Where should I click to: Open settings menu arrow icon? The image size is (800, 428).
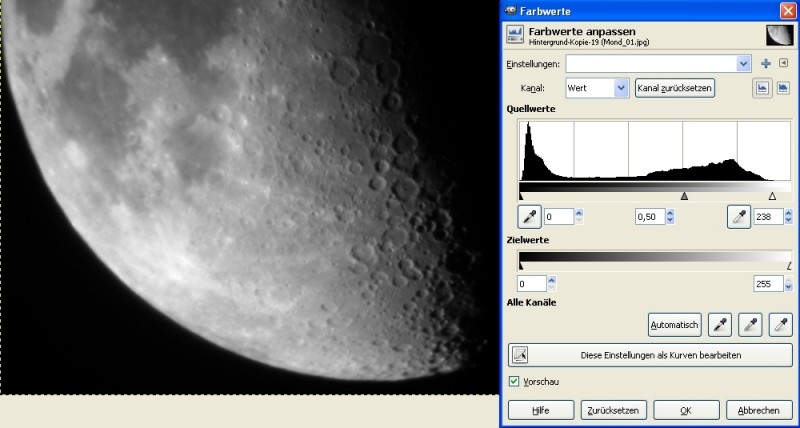click(784, 63)
